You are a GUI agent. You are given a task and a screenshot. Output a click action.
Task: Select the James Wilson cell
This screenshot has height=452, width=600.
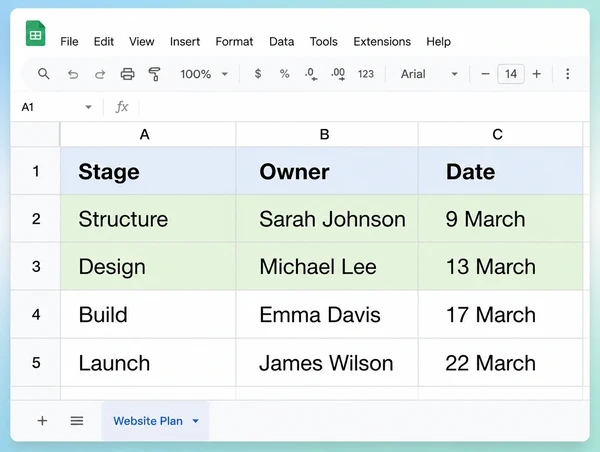point(327,363)
